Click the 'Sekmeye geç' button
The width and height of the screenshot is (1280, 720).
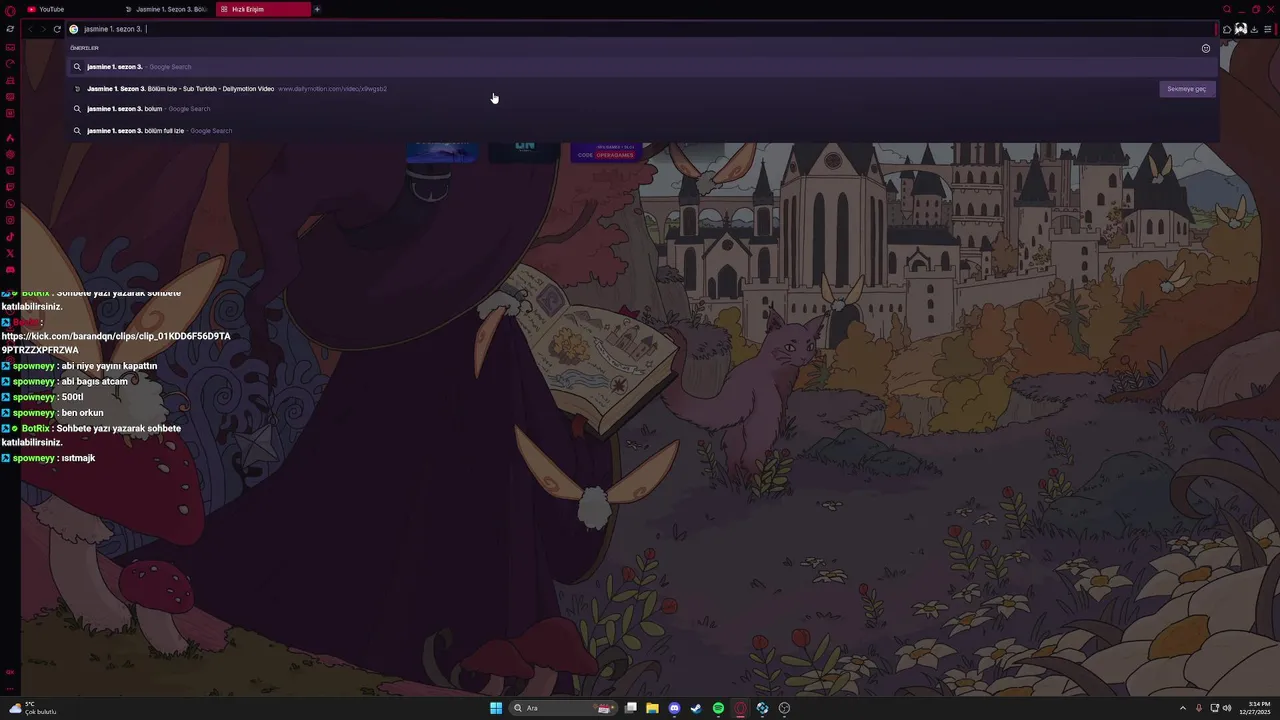[1187, 89]
